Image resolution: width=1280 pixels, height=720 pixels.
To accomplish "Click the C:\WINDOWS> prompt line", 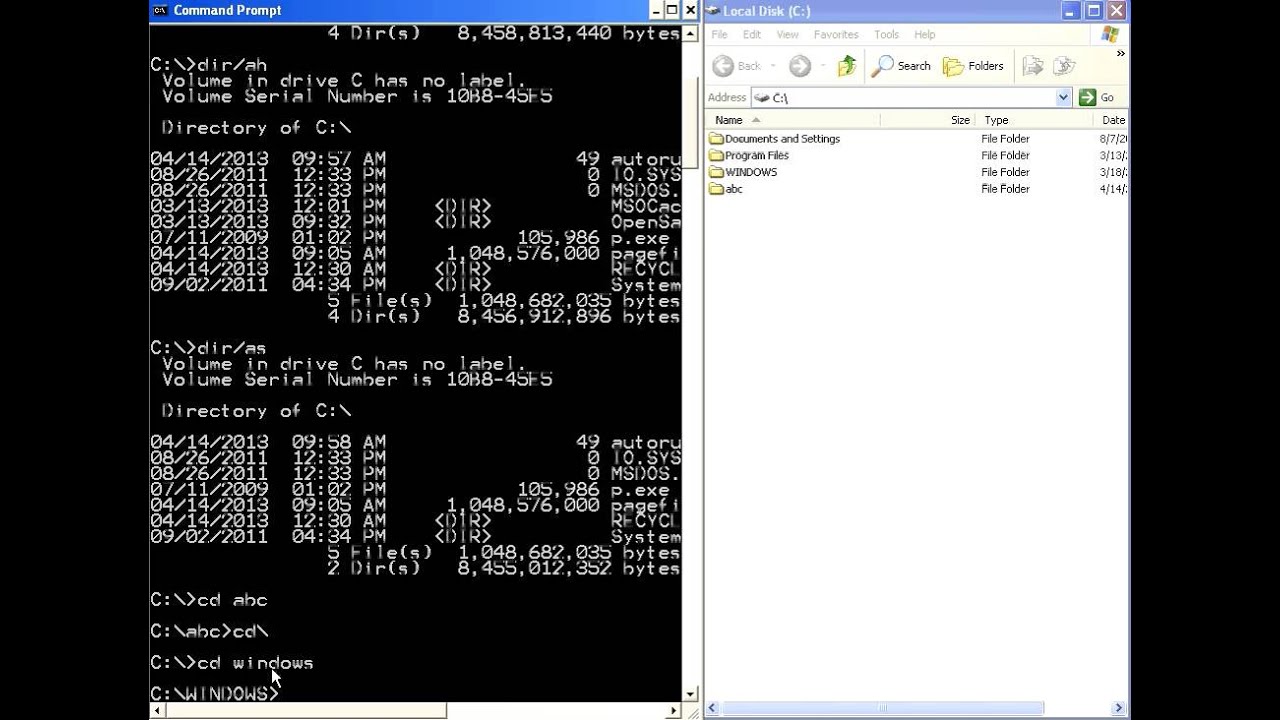I will pos(215,694).
